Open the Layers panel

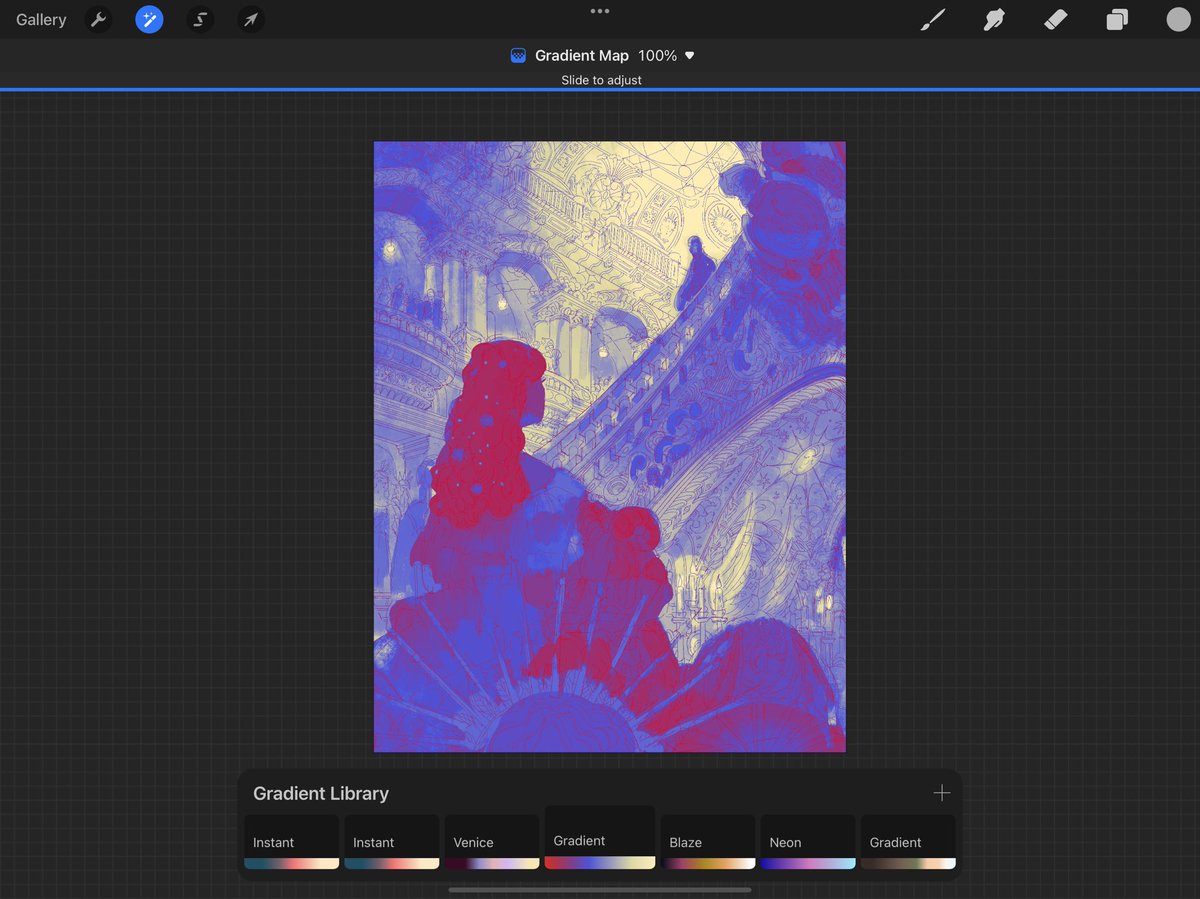click(1118, 19)
